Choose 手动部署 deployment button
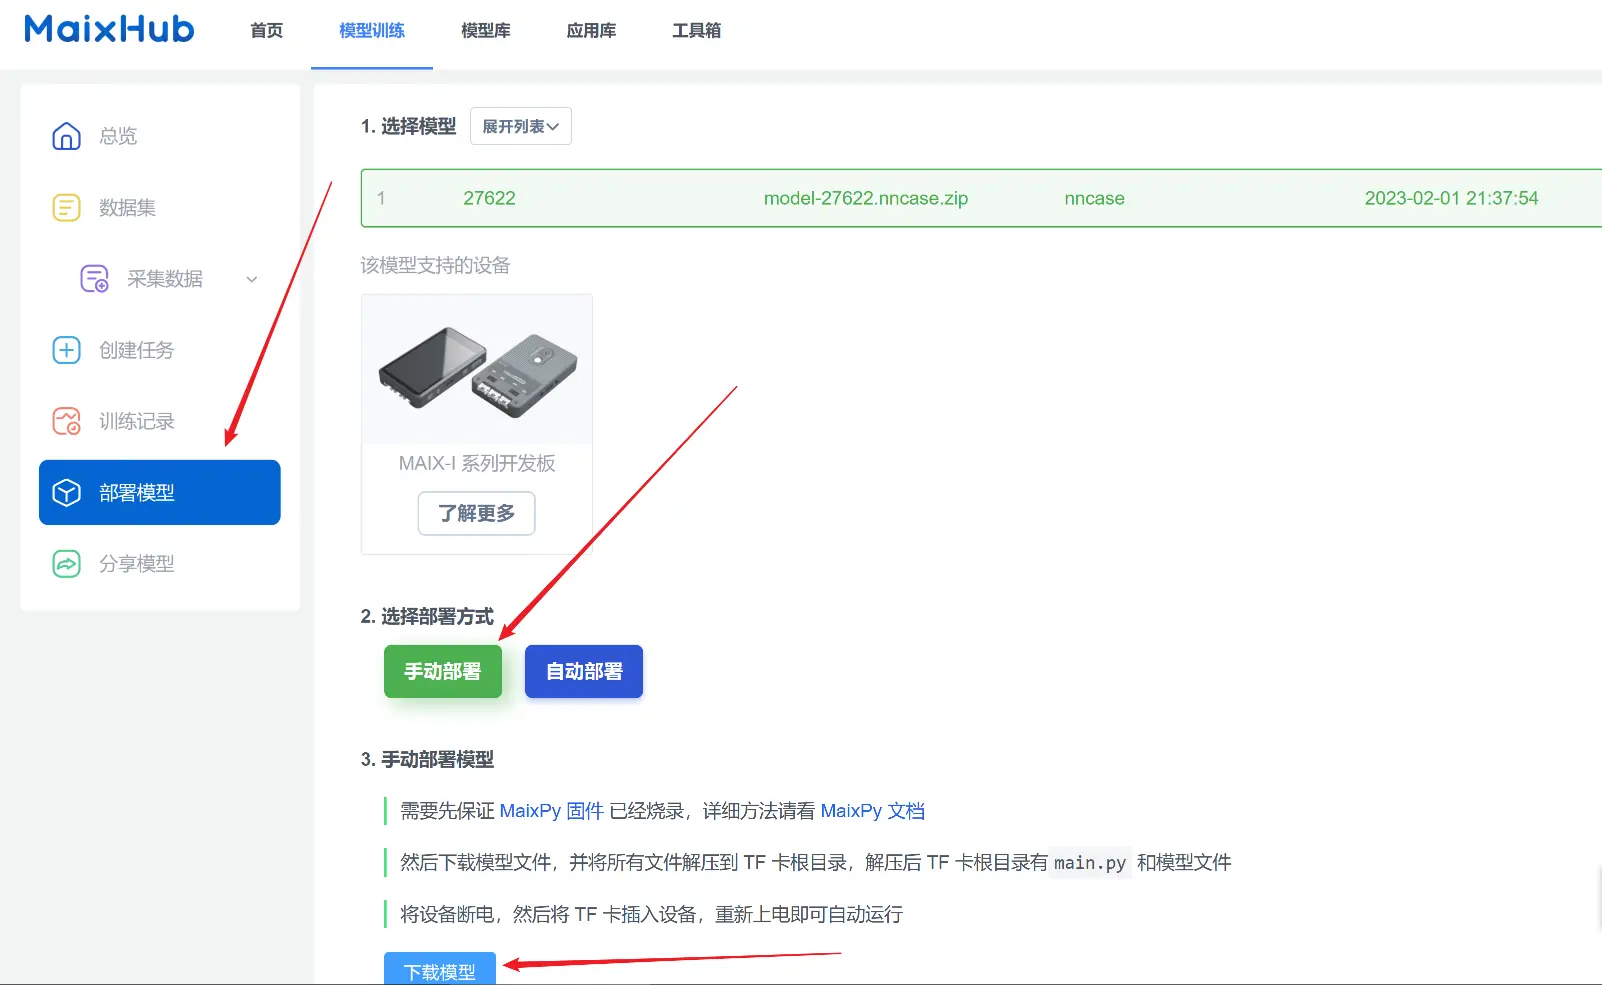Viewport: 1602px width, 985px height. (x=443, y=671)
